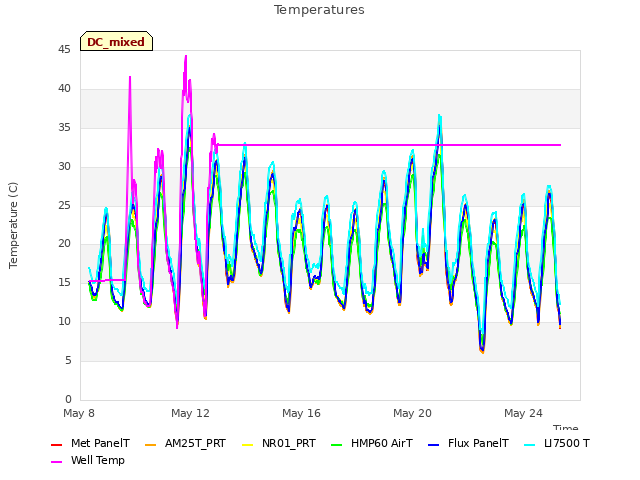The width and height of the screenshot is (640, 480).
Task: Click the Temperatures chart title
Action: pyautogui.click(x=319, y=10)
